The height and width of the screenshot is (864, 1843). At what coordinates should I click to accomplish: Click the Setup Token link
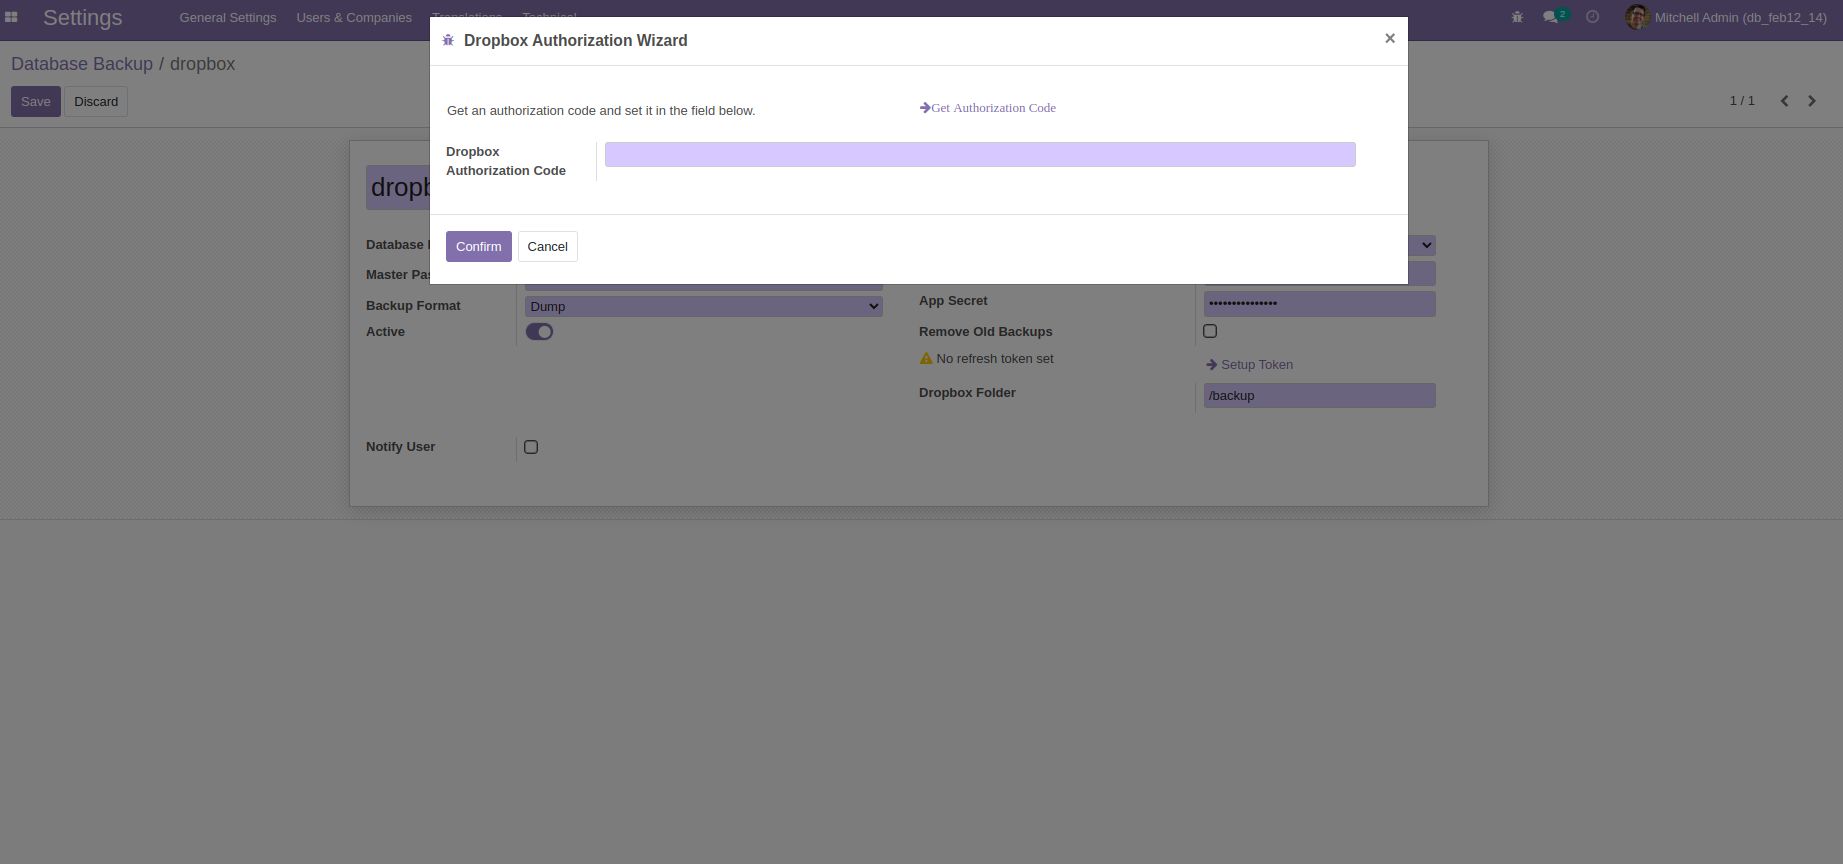(1250, 365)
